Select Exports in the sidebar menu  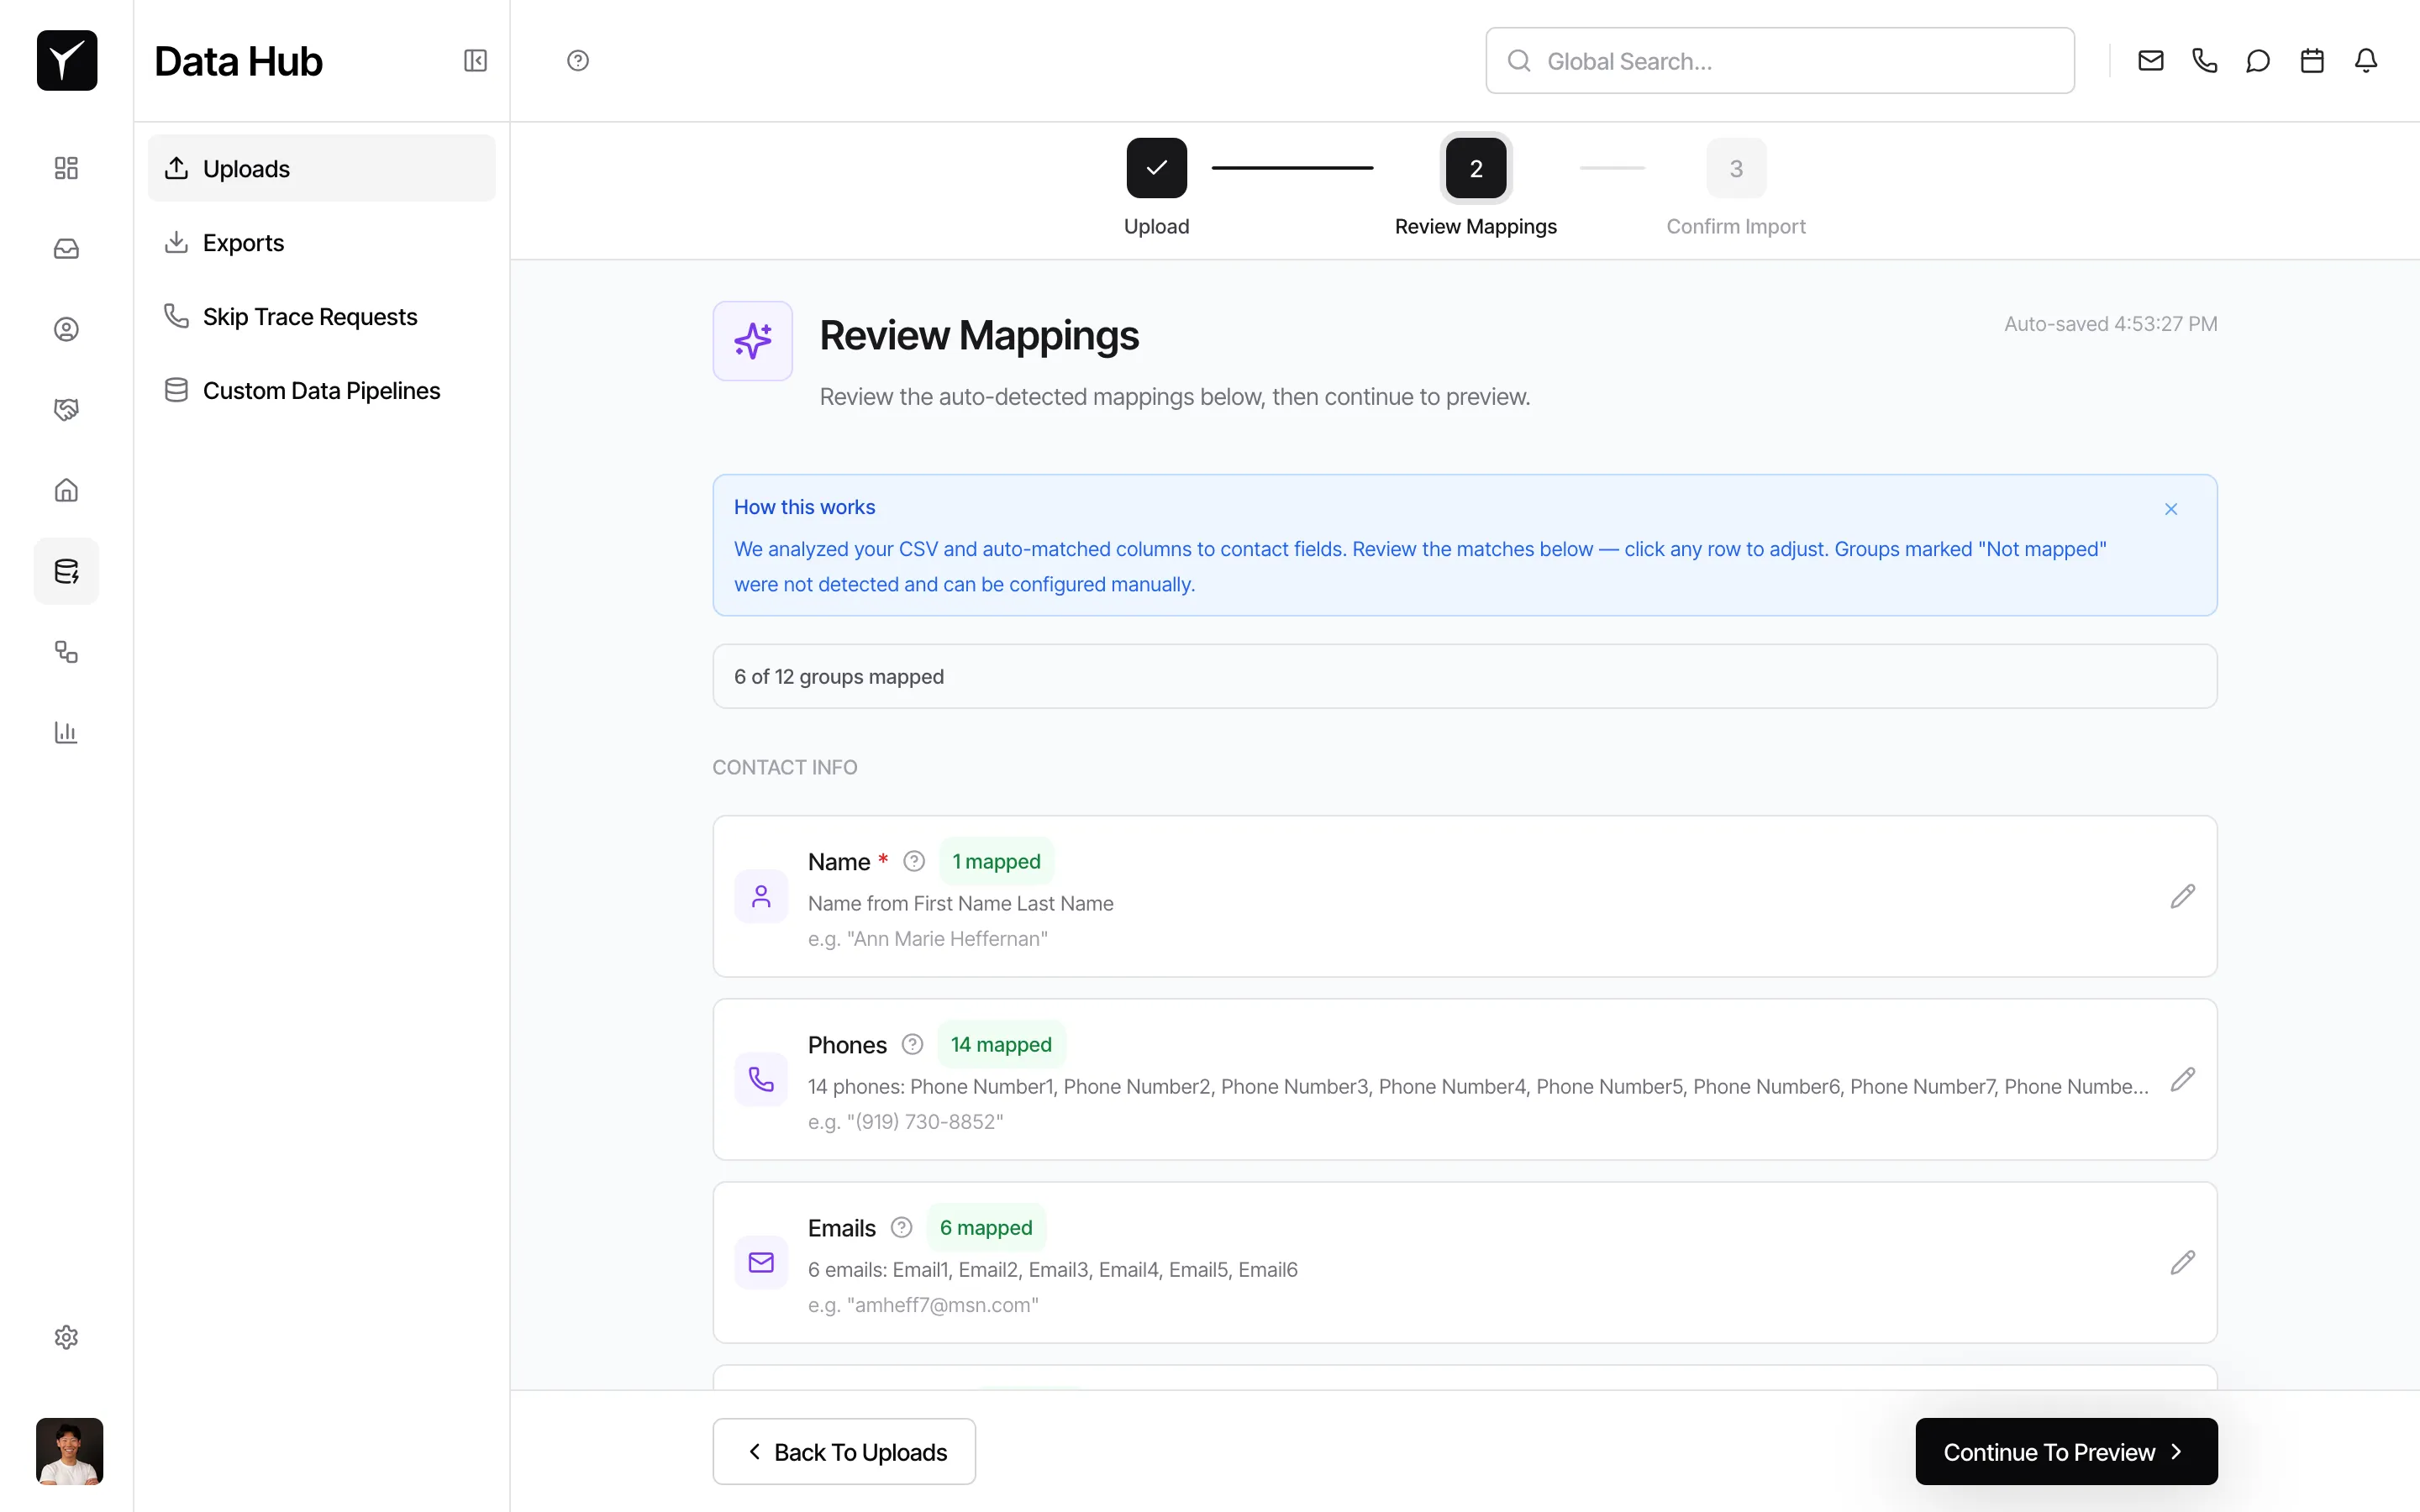(x=243, y=243)
